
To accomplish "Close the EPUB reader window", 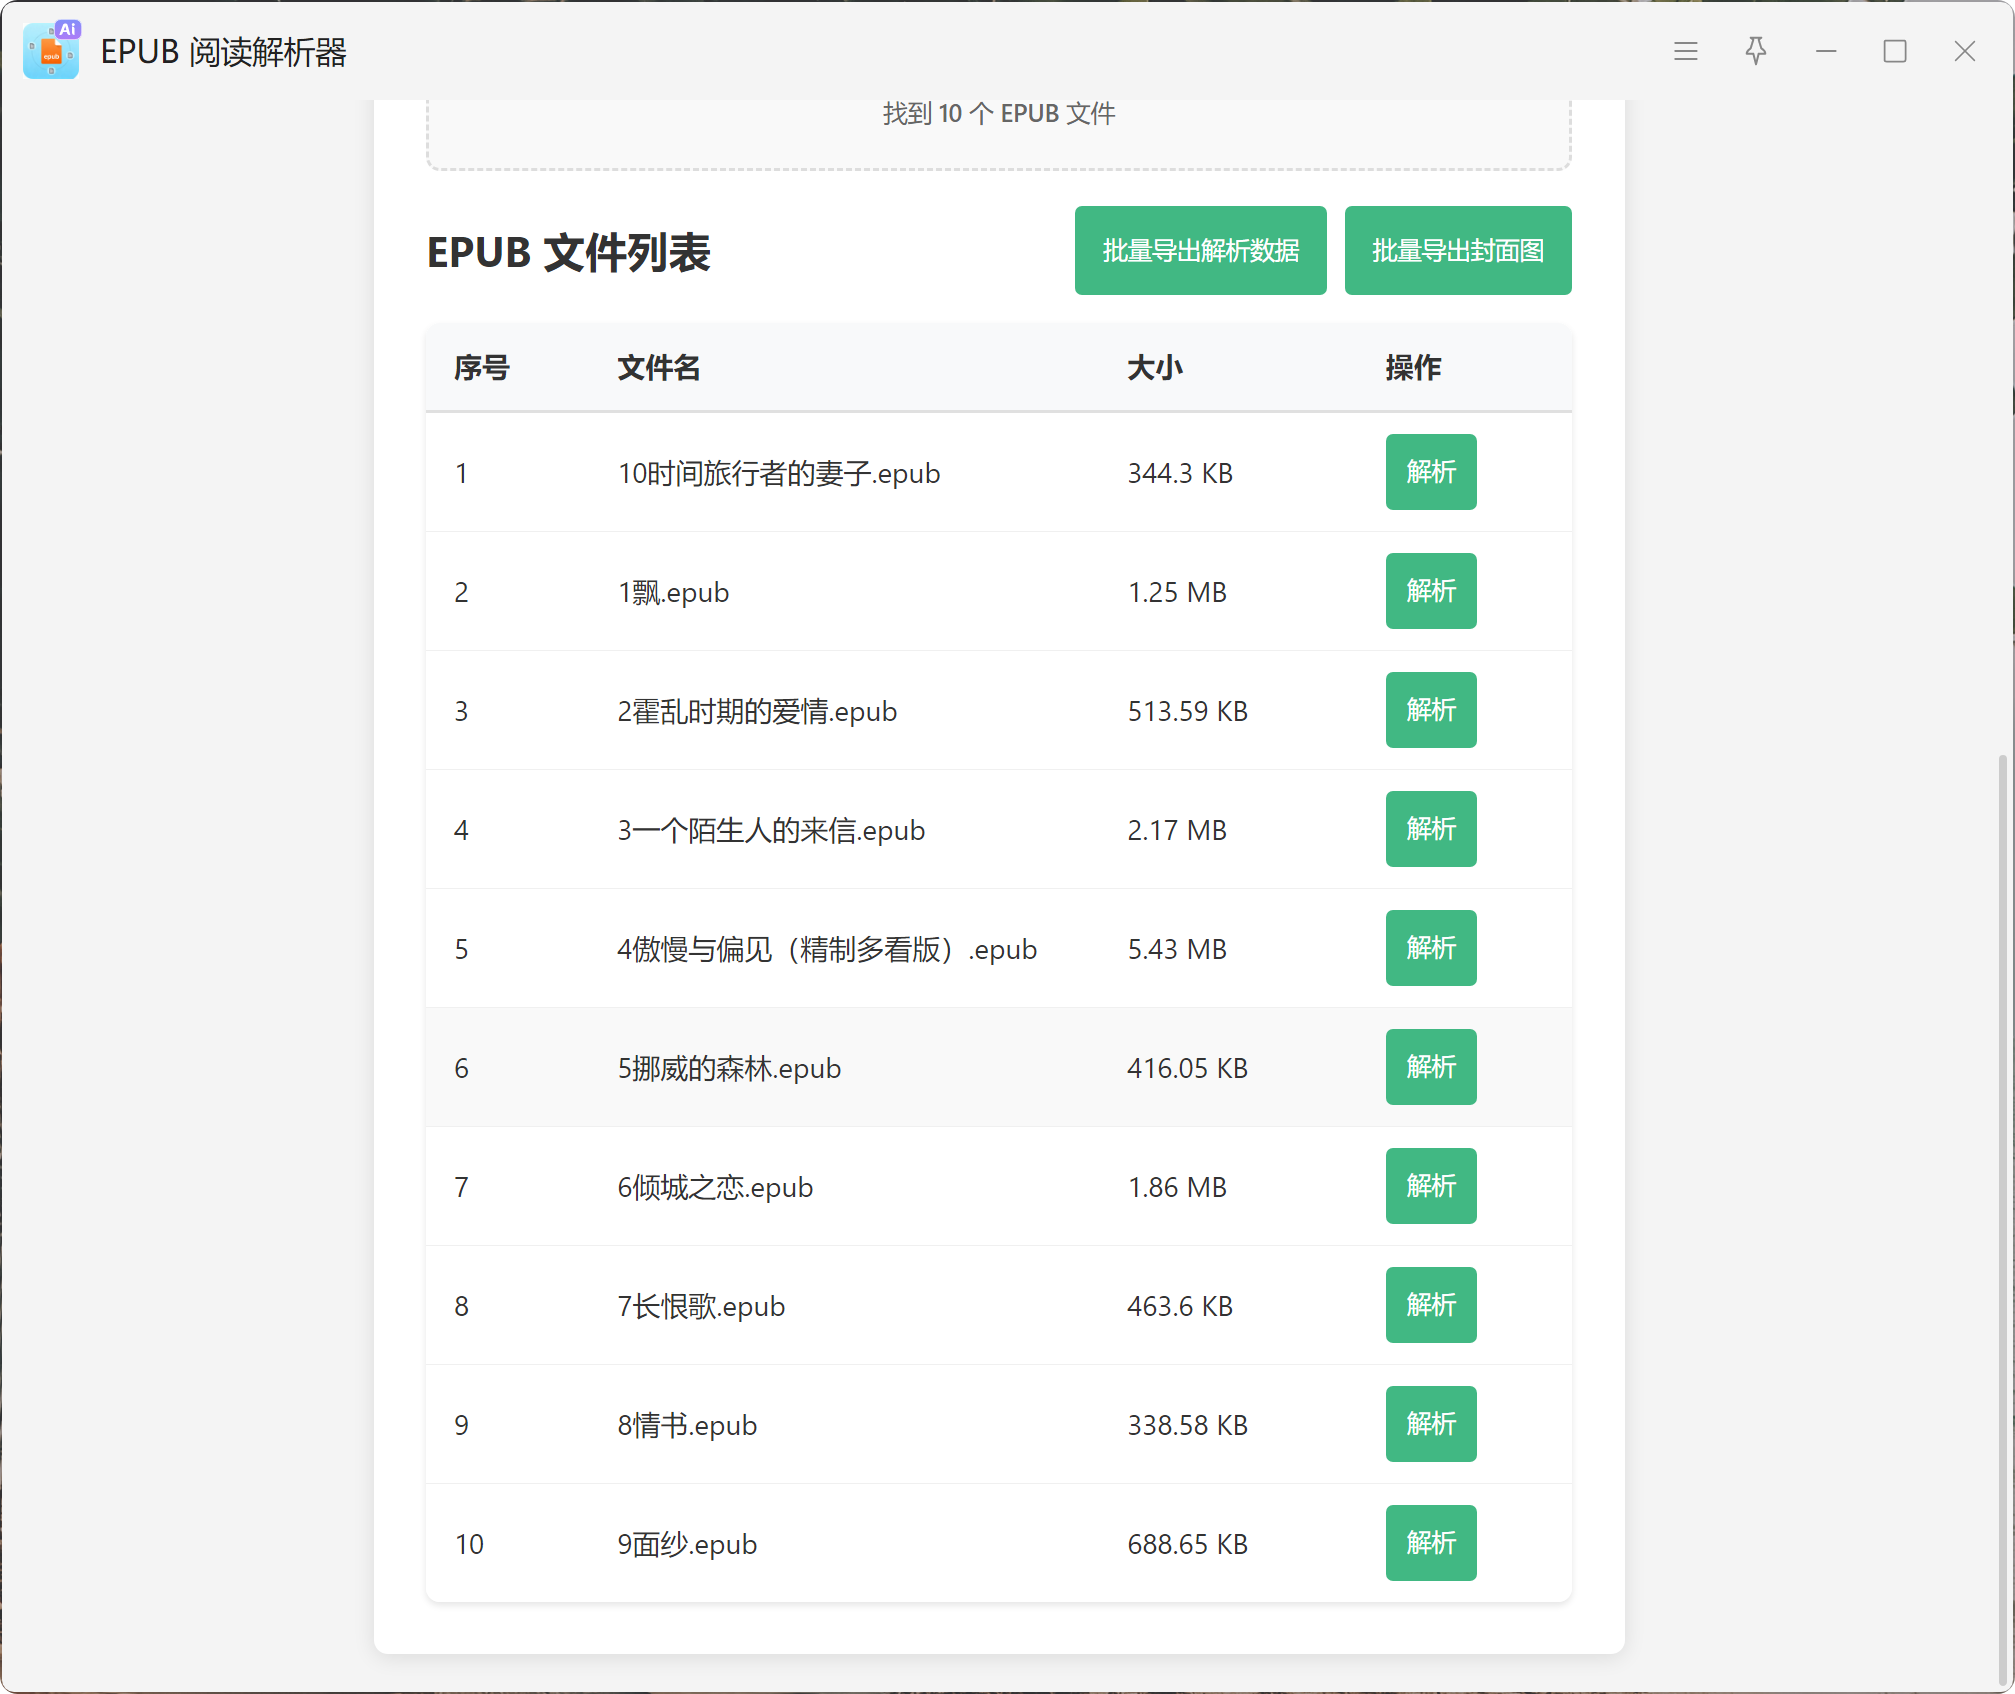I will [x=1964, y=51].
